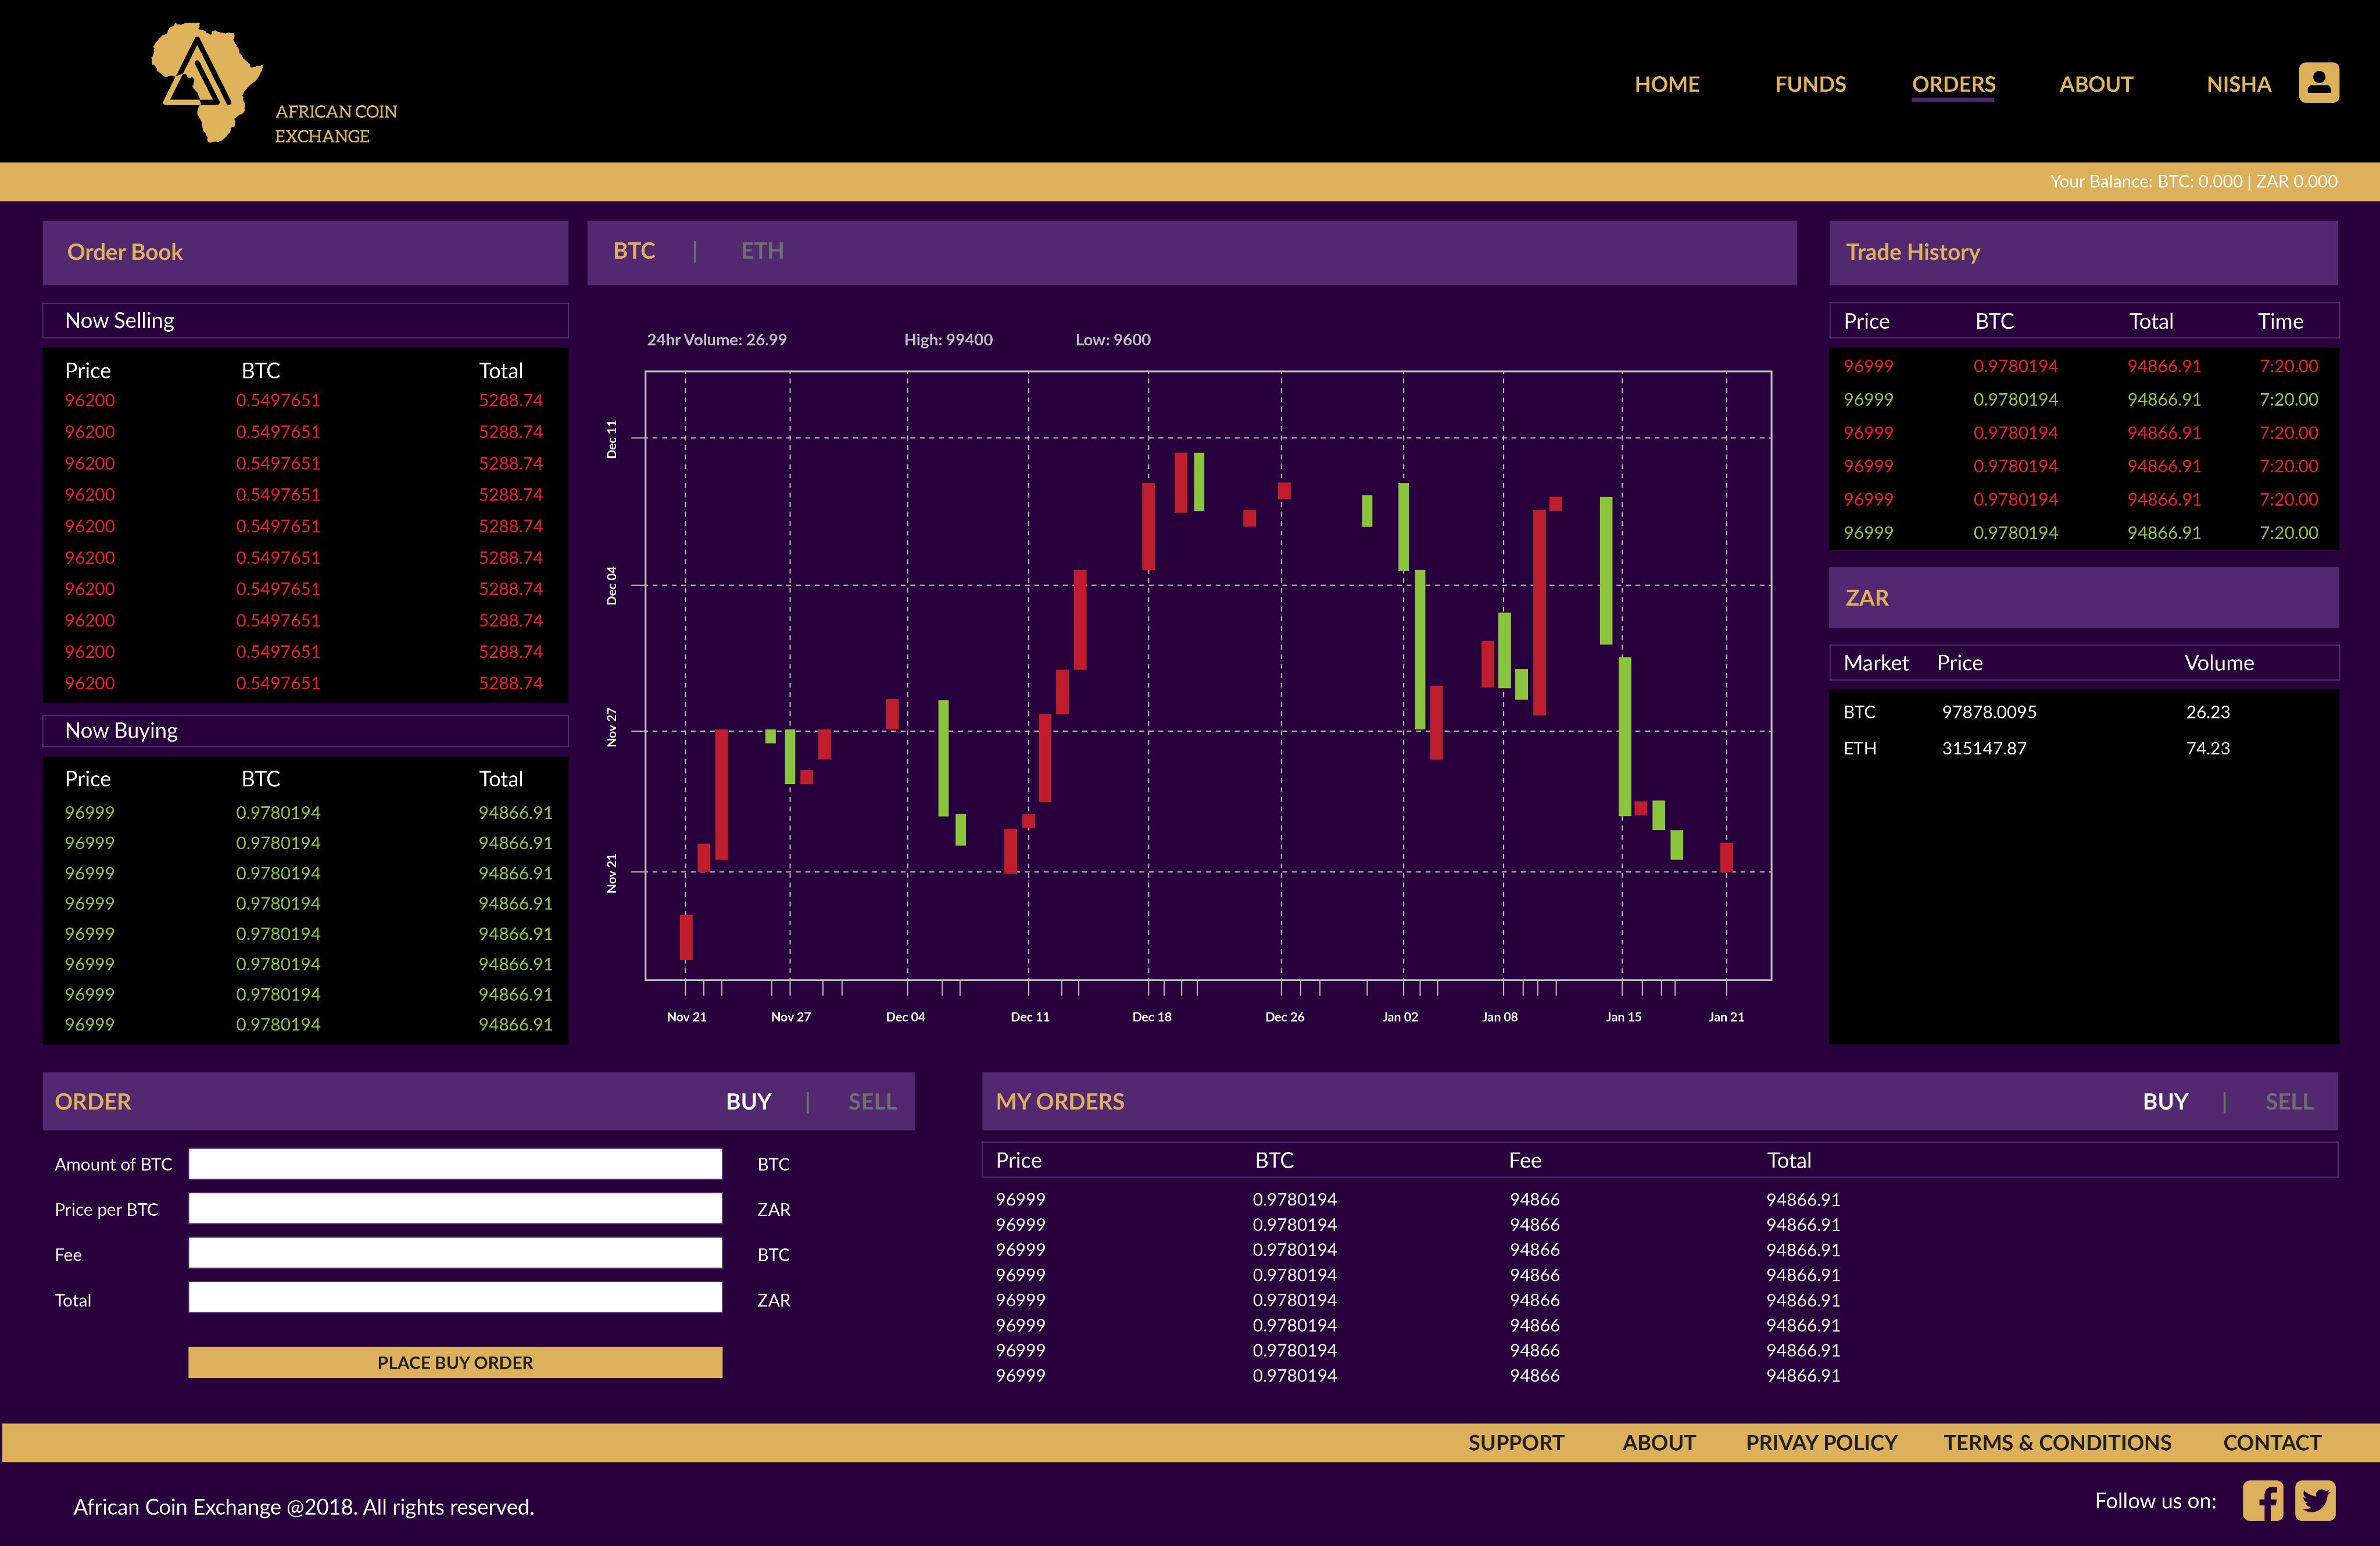Image resolution: width=2380 pixels, height=1546 pixels.
Task: Click the BTC price 97878.0095
Action: tap(1989, 712)
